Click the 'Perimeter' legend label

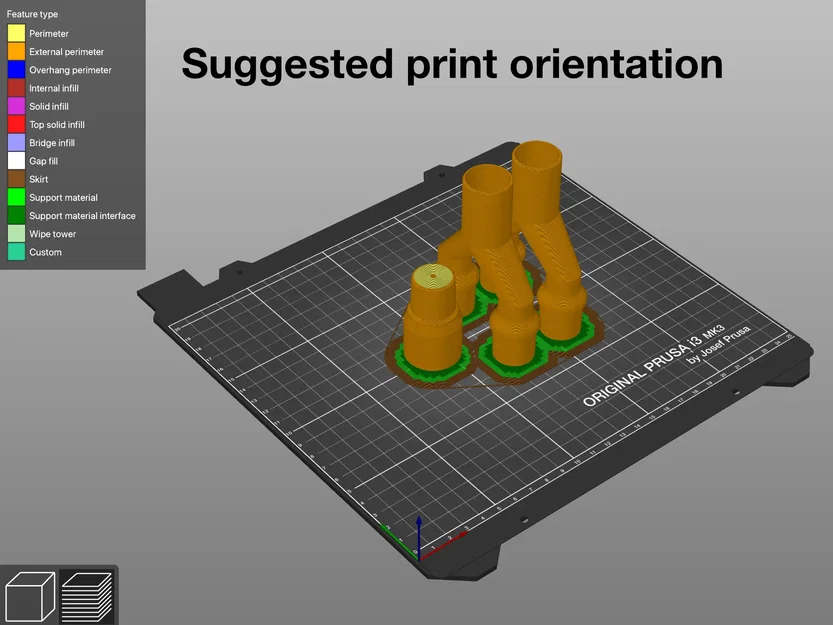[49, 33]
